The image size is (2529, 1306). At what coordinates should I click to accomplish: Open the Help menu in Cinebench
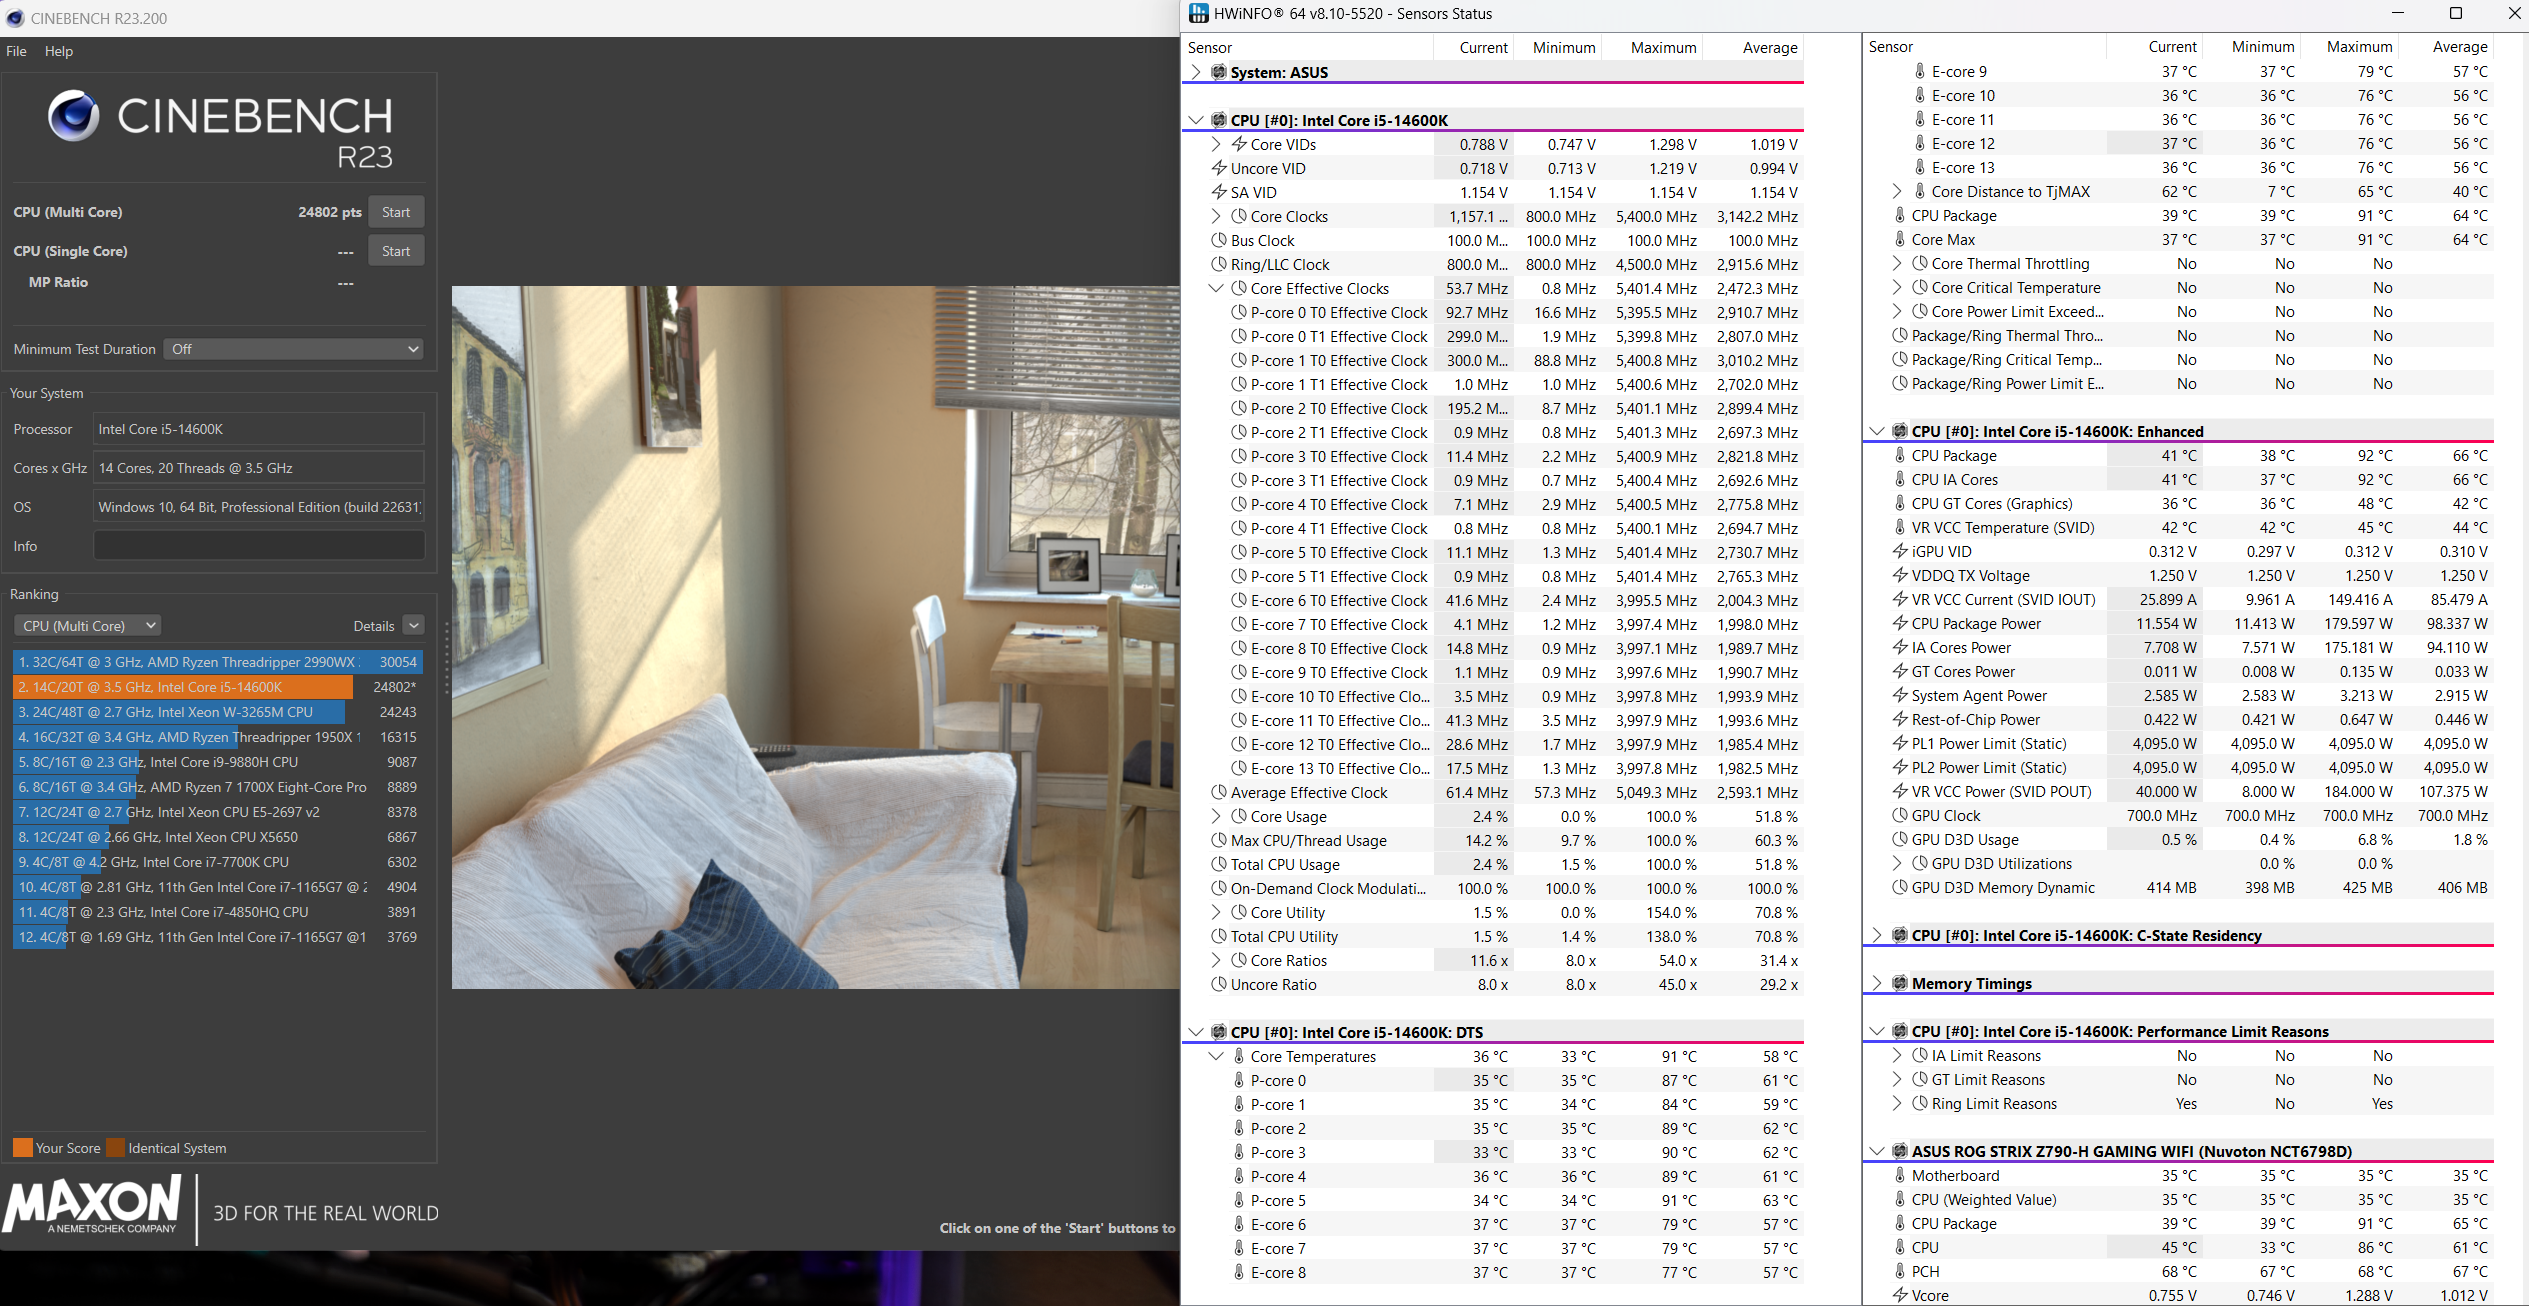click(59, 51)
